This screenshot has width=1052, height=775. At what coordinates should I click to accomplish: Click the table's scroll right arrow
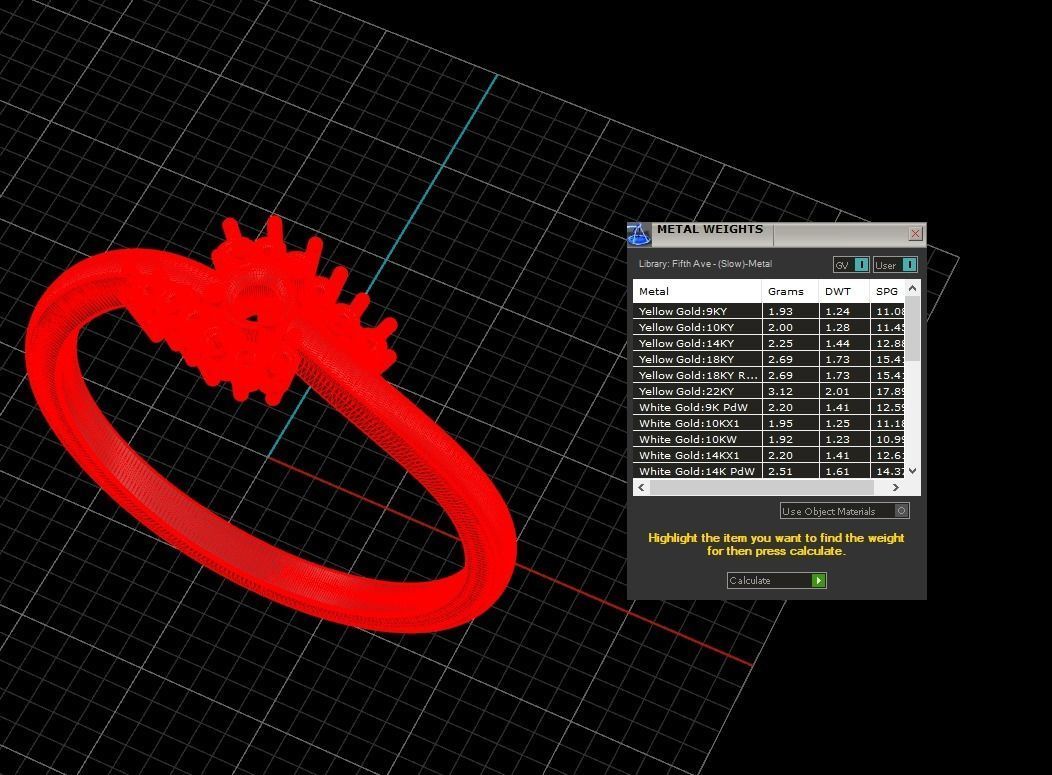tap(896, 488)
